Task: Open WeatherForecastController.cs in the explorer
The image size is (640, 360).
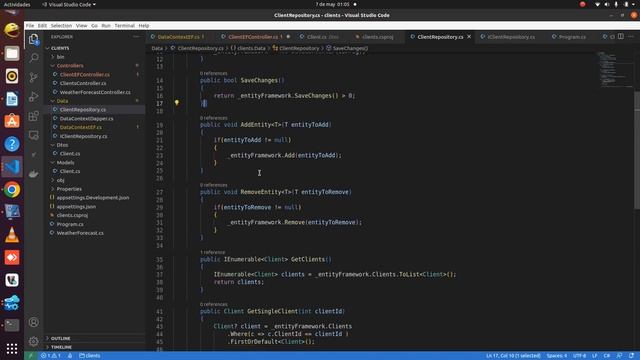Action: (95, 92)
